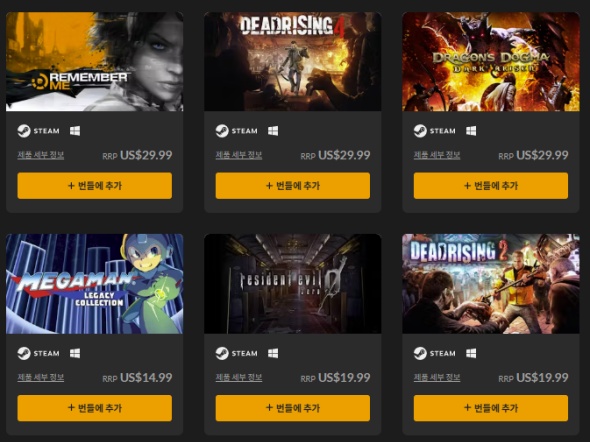Add Dead Rising 2 to the bundle
This screenshot has width=590, height=442.
click(491, 408)
